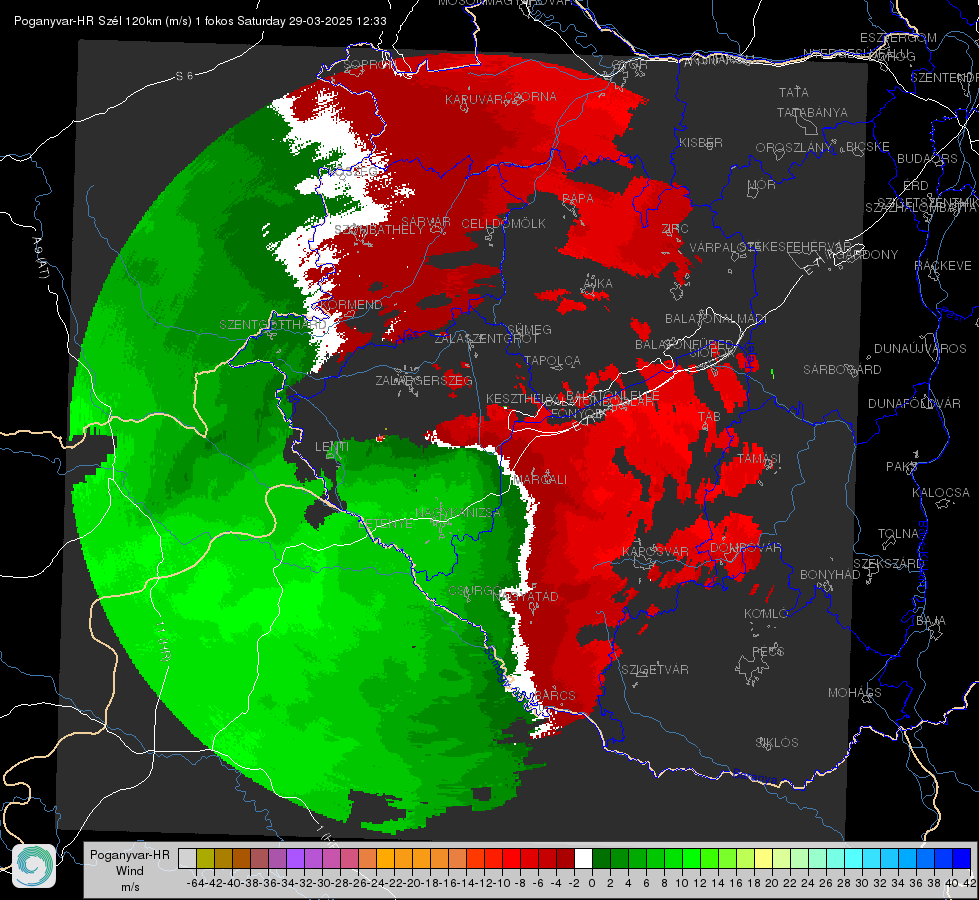Viewport: 979px width, 900px height.
Task: Click the DOMBOVAR city label
Action: tap(745, 548)
